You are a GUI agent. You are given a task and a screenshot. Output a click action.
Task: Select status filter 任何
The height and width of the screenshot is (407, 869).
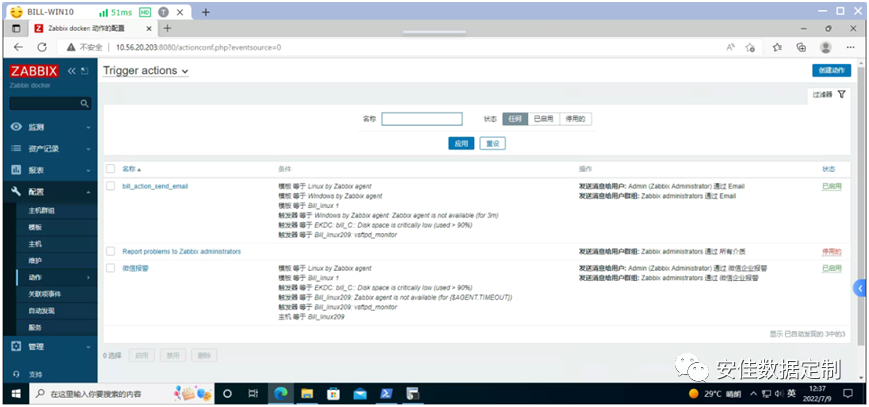click(x=515, y=119)
